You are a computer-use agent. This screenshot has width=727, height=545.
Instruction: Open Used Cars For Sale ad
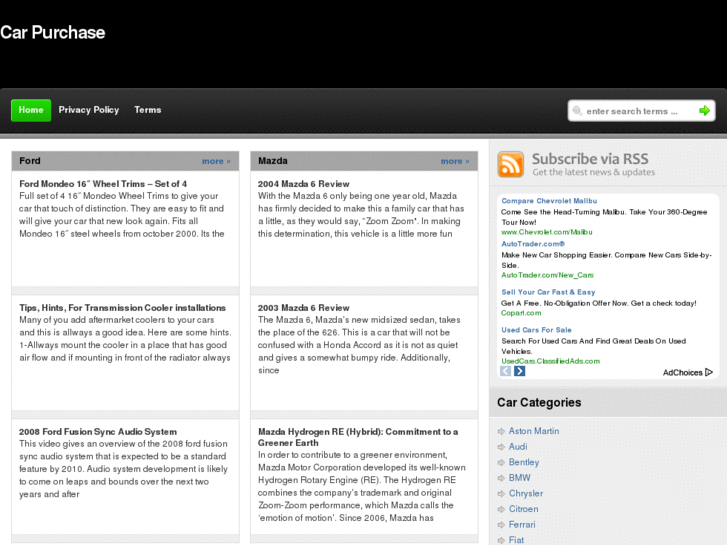pyautogui.click(x=536, y=330)
